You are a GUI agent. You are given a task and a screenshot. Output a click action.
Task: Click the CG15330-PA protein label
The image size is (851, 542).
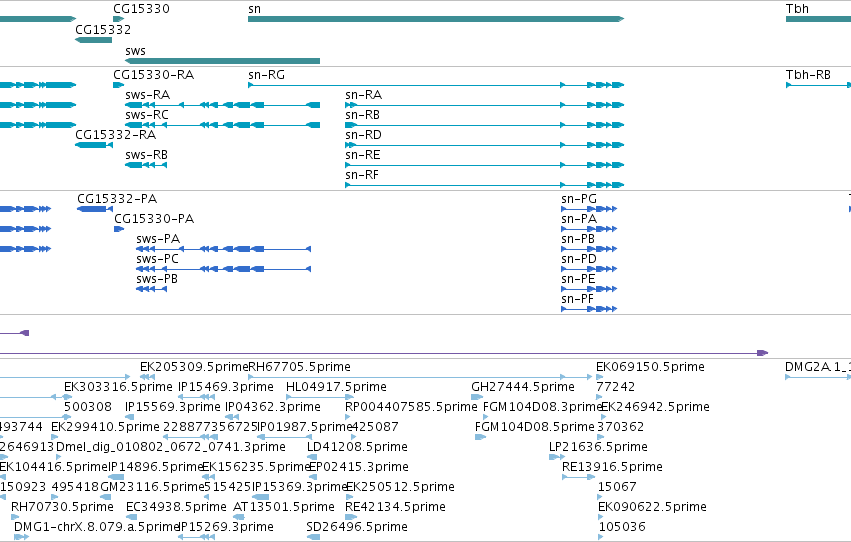(154, 219)
